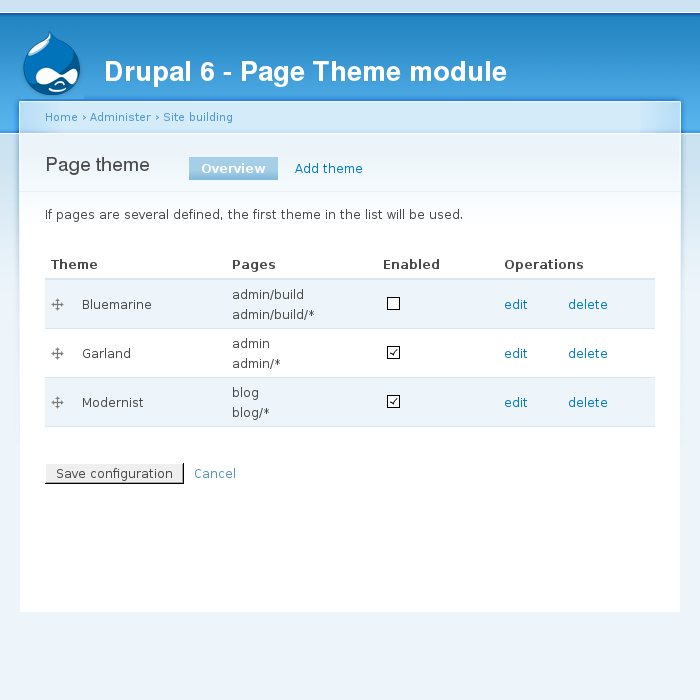Screen dimensions: 700x700
Task: Click the site title Drupal 6 - Page Theme module
Action: point(305,71)
